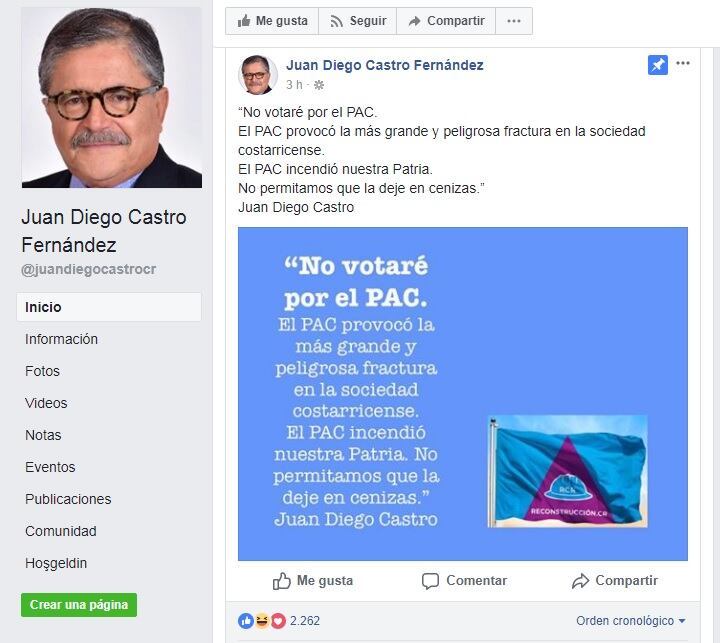Click the pinned post pushpin icon

[x=658, y=65]
